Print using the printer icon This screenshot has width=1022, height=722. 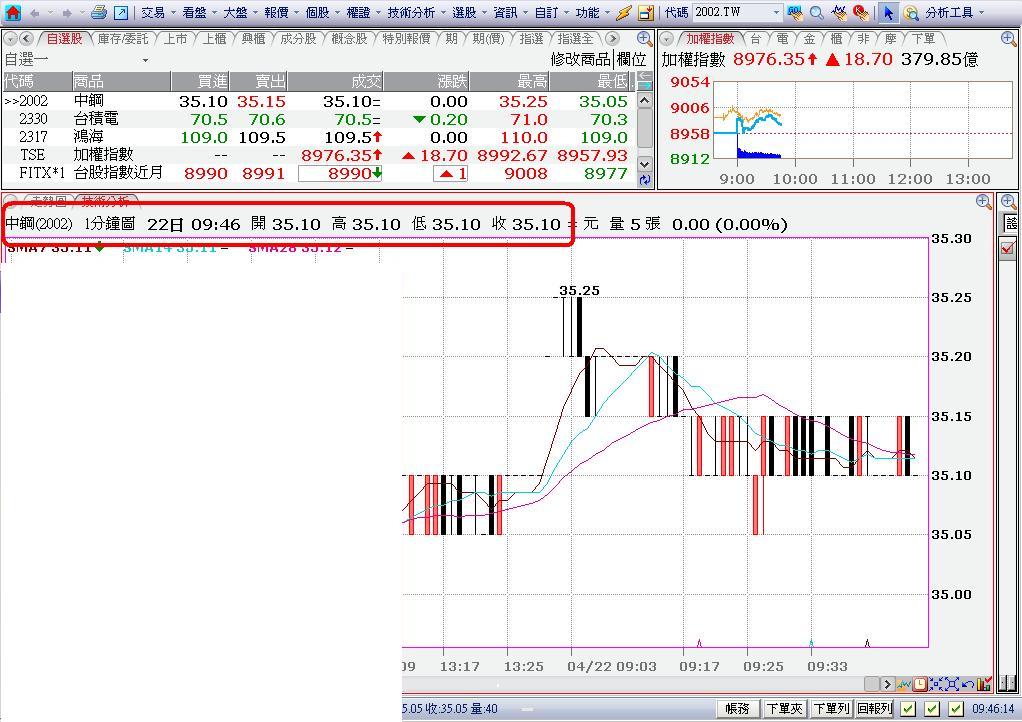click(99, 12)
